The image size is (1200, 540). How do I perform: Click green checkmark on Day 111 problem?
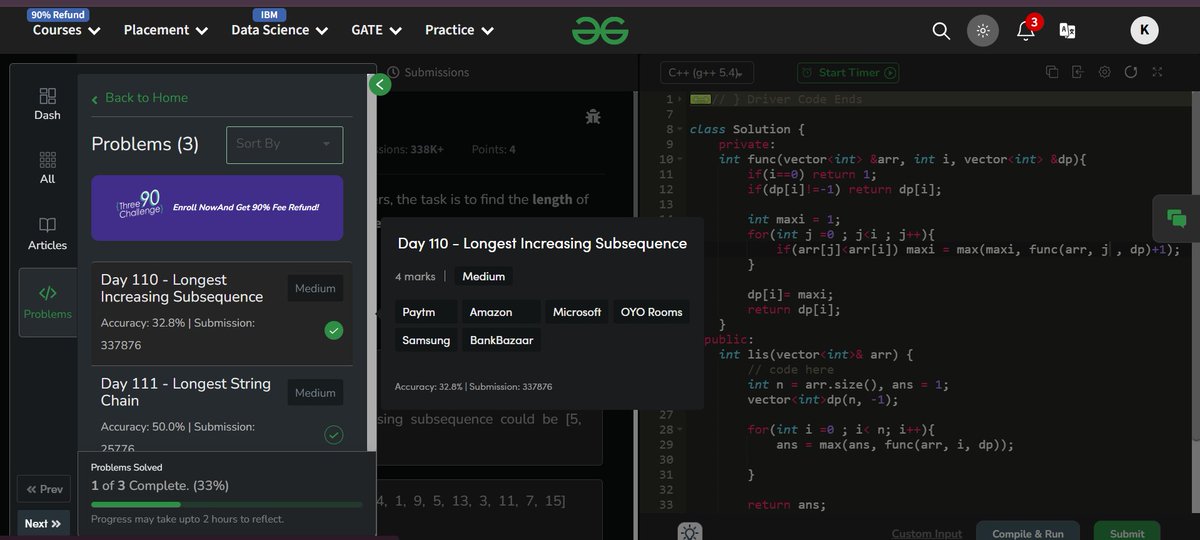click(334, 434)
